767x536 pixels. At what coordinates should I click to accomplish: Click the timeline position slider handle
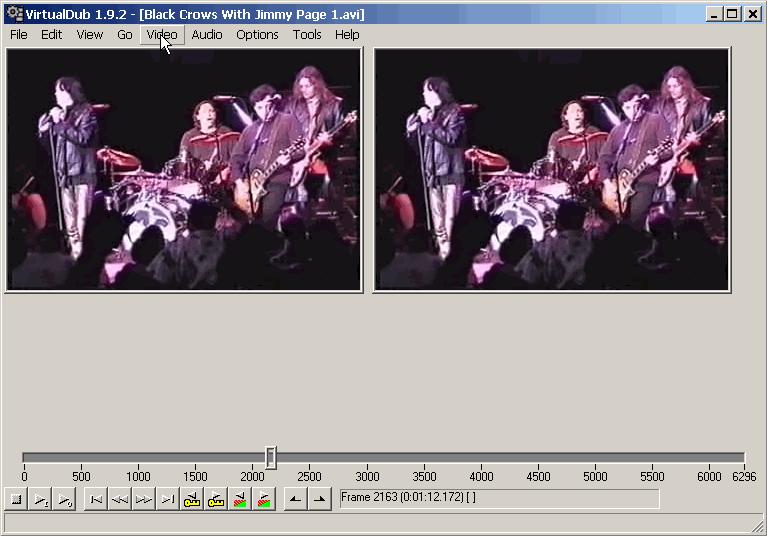(271, 458)
